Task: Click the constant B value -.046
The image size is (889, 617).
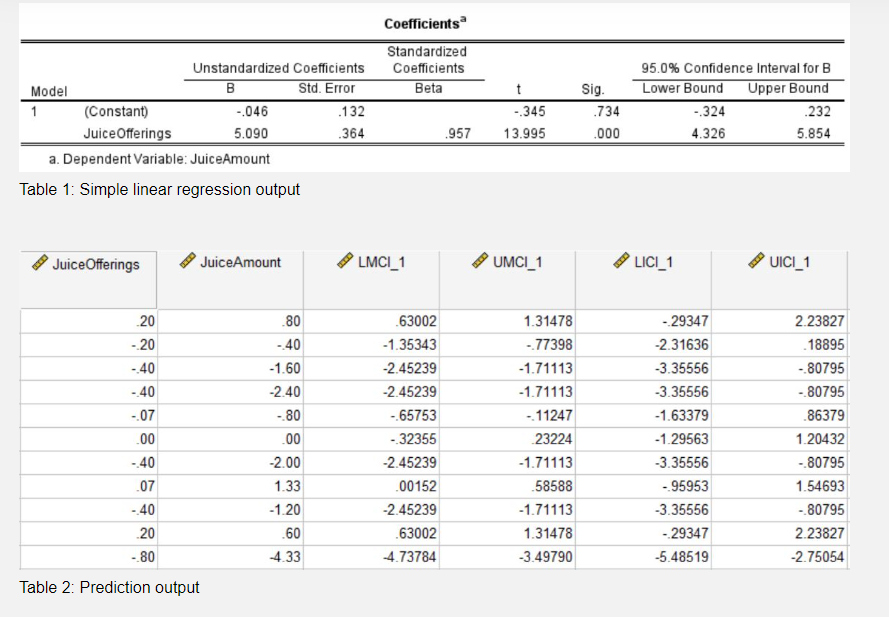Action: [x=252, y=111]
